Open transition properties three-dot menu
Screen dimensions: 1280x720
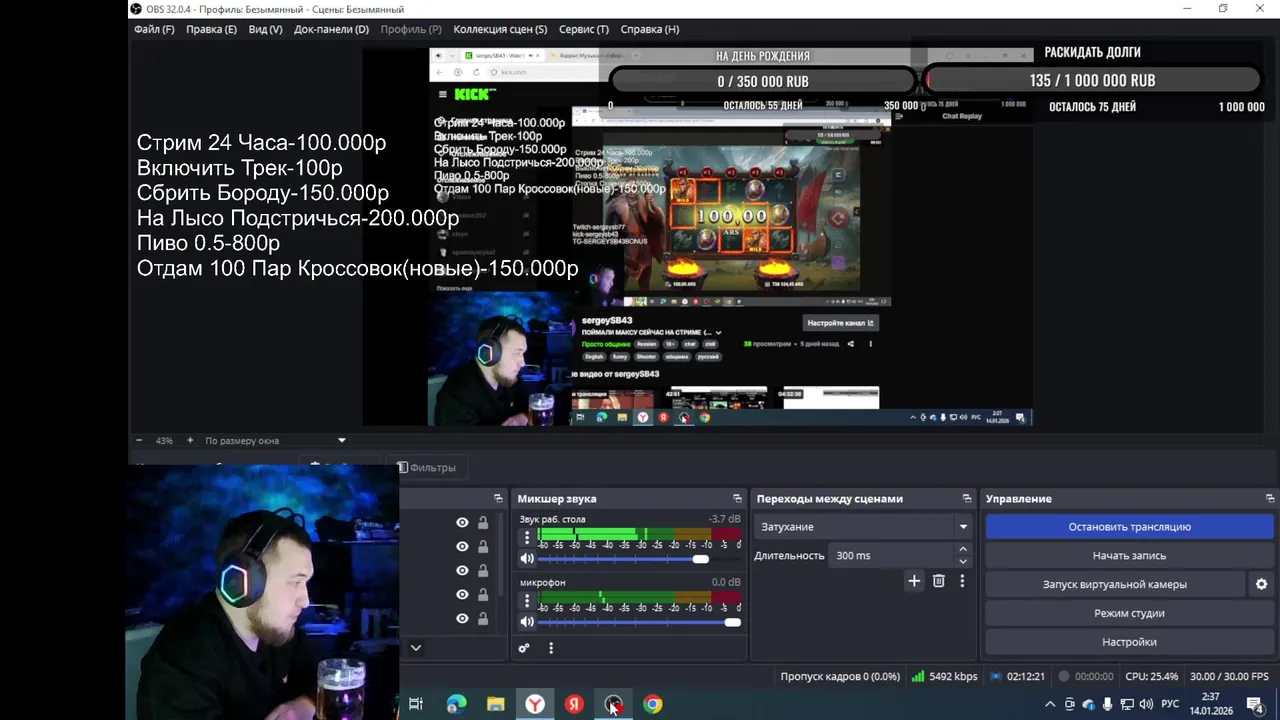pos(962,580)
